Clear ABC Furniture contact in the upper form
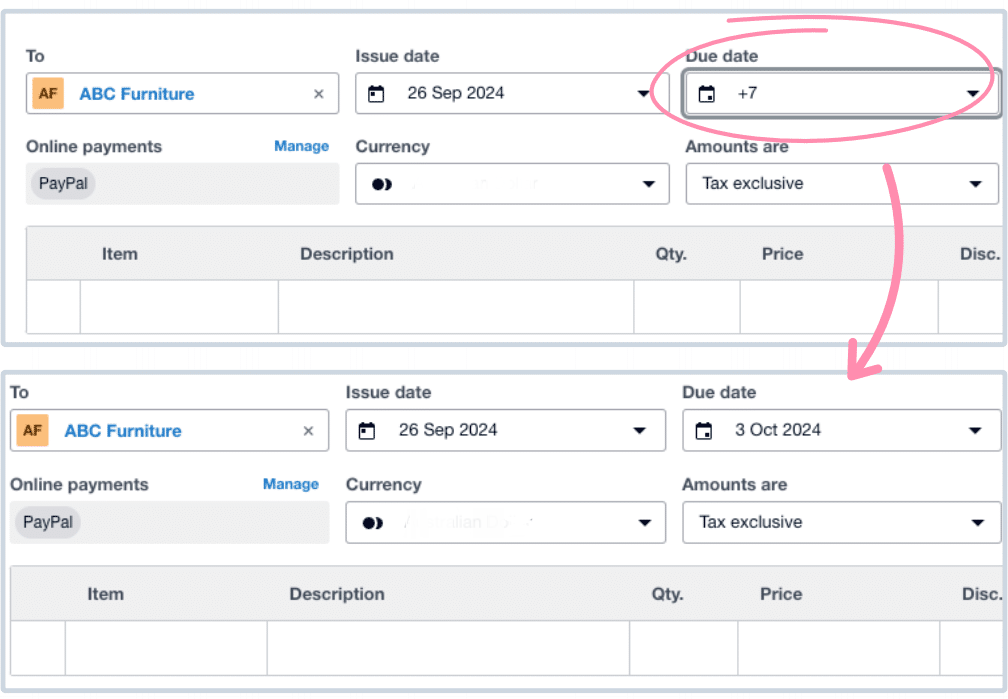Screen dimensions: 1008x699 click(319, 94)
